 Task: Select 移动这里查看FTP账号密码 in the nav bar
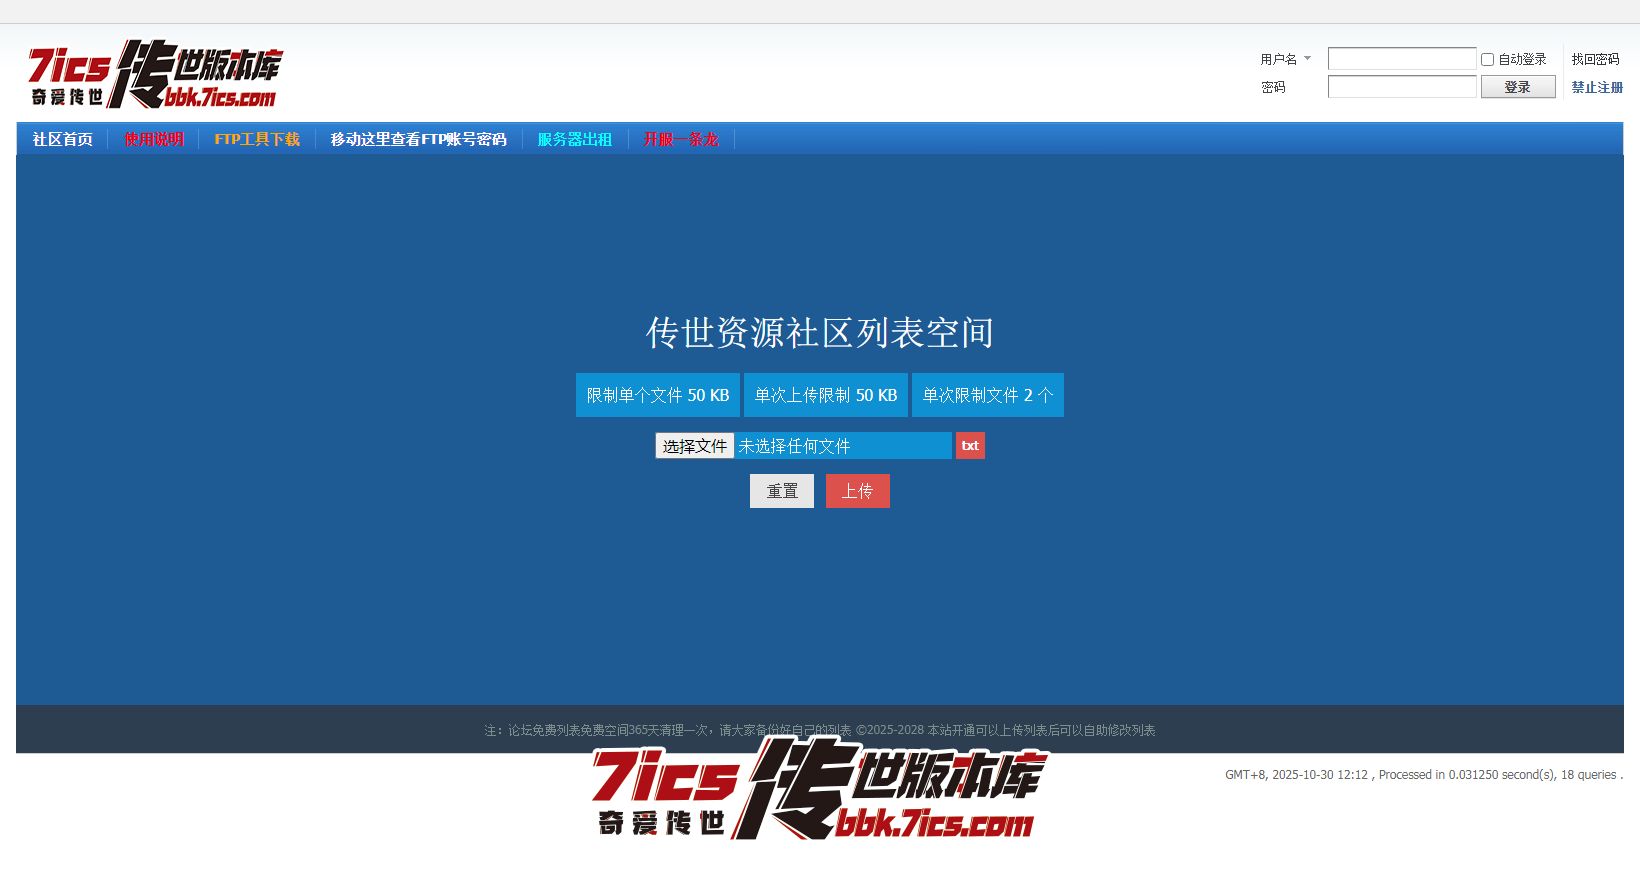[x=418, y=139]
